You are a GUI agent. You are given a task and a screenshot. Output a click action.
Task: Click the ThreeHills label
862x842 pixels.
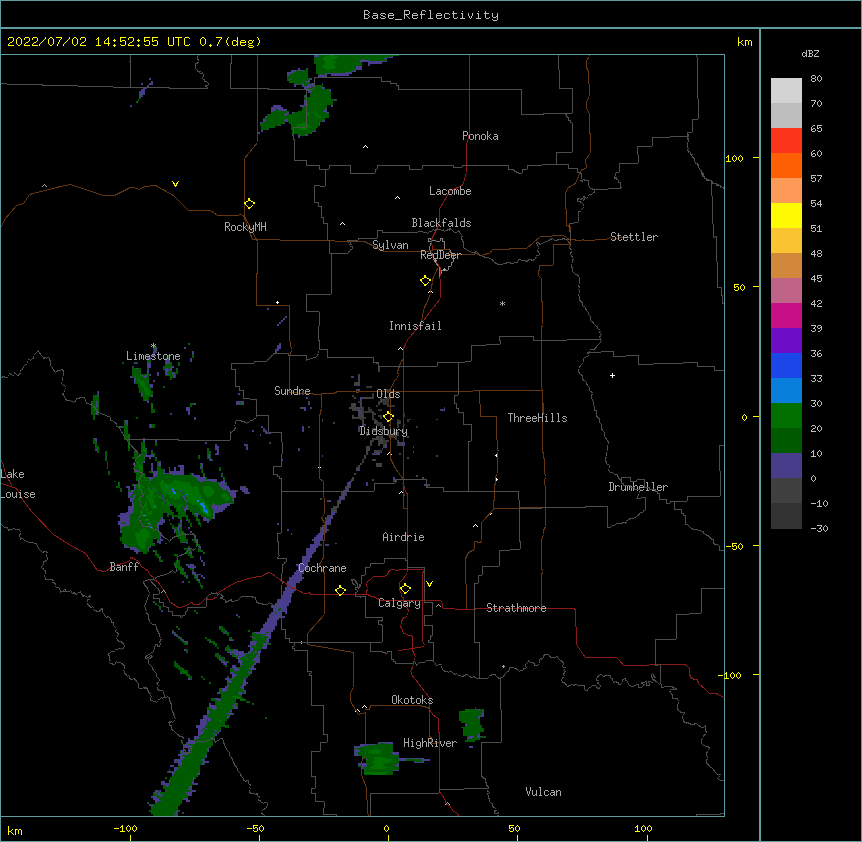pos(537,418)
